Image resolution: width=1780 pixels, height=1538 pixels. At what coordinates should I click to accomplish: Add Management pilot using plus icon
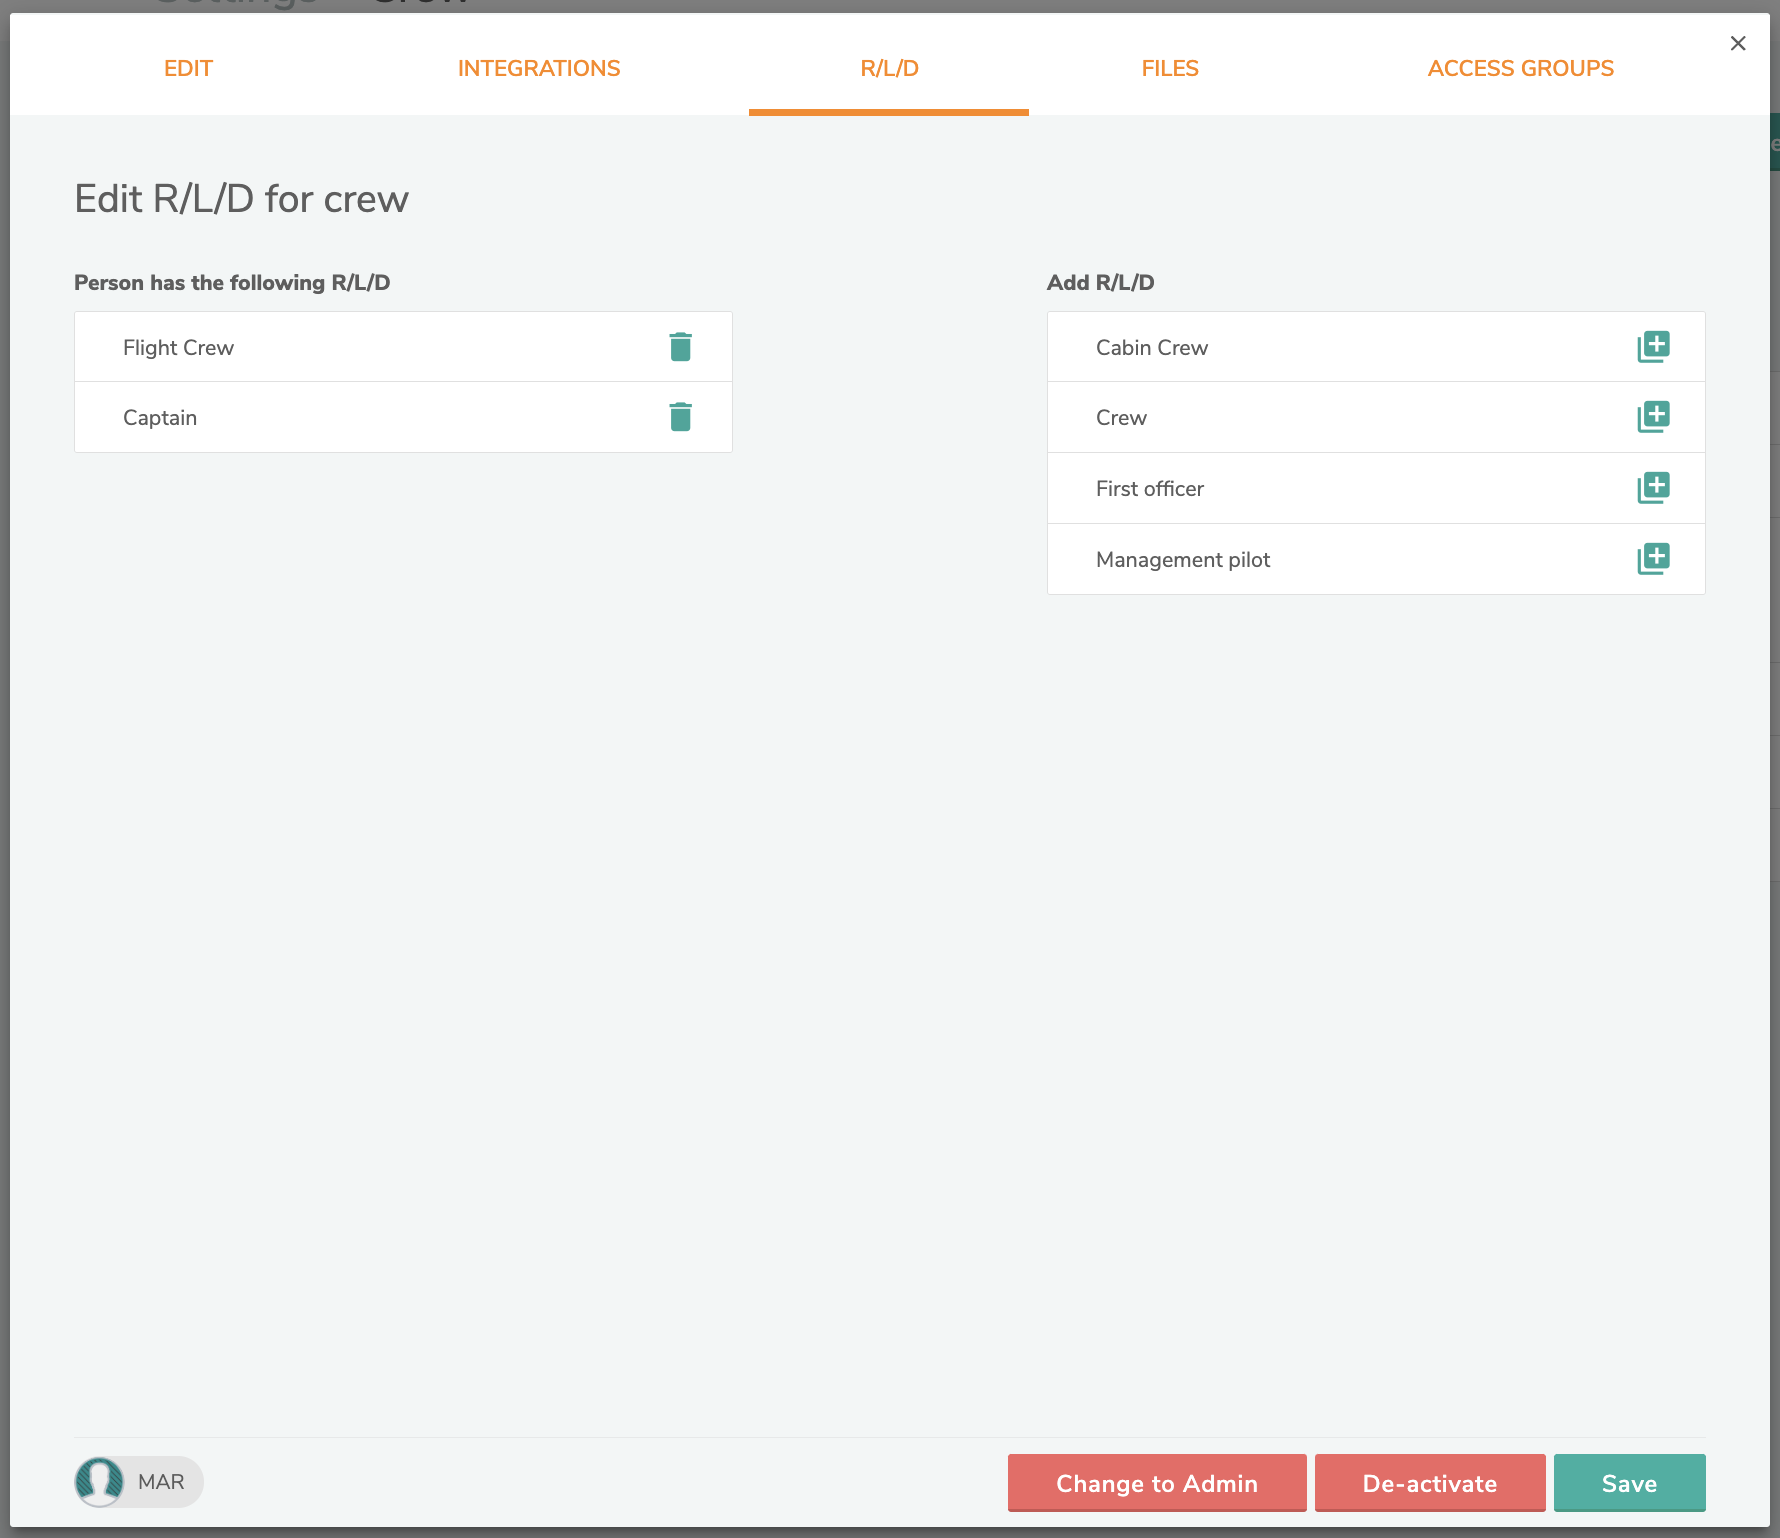(x=1653, y=559)
